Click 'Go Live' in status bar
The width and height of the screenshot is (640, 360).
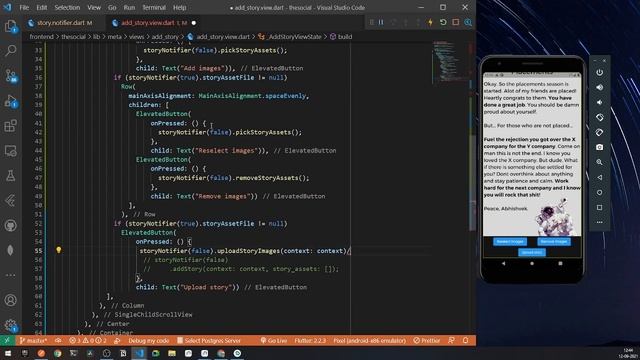[x=274, y=340]
